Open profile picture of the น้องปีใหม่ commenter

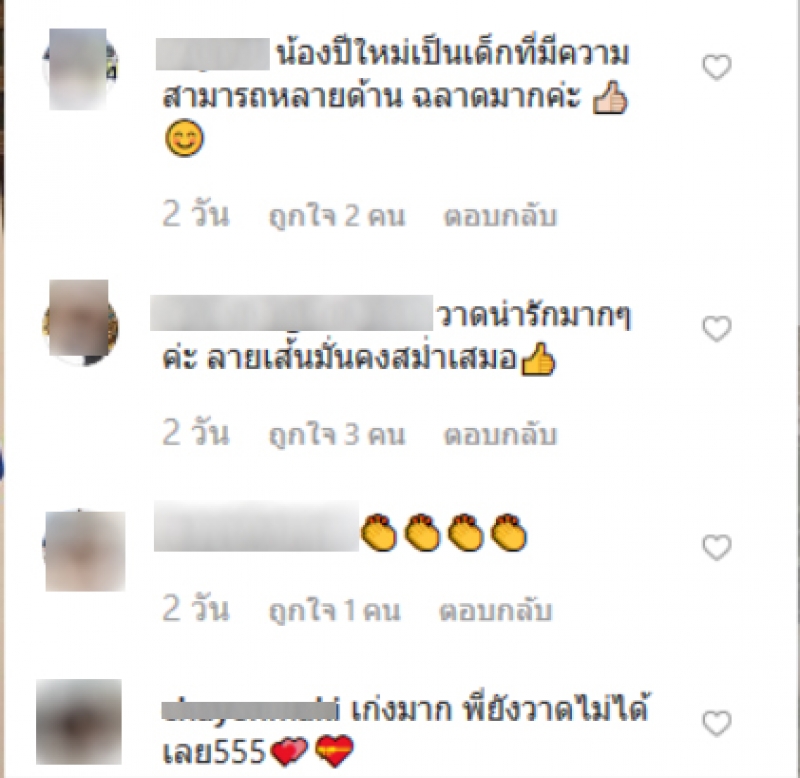coord(80,69)
